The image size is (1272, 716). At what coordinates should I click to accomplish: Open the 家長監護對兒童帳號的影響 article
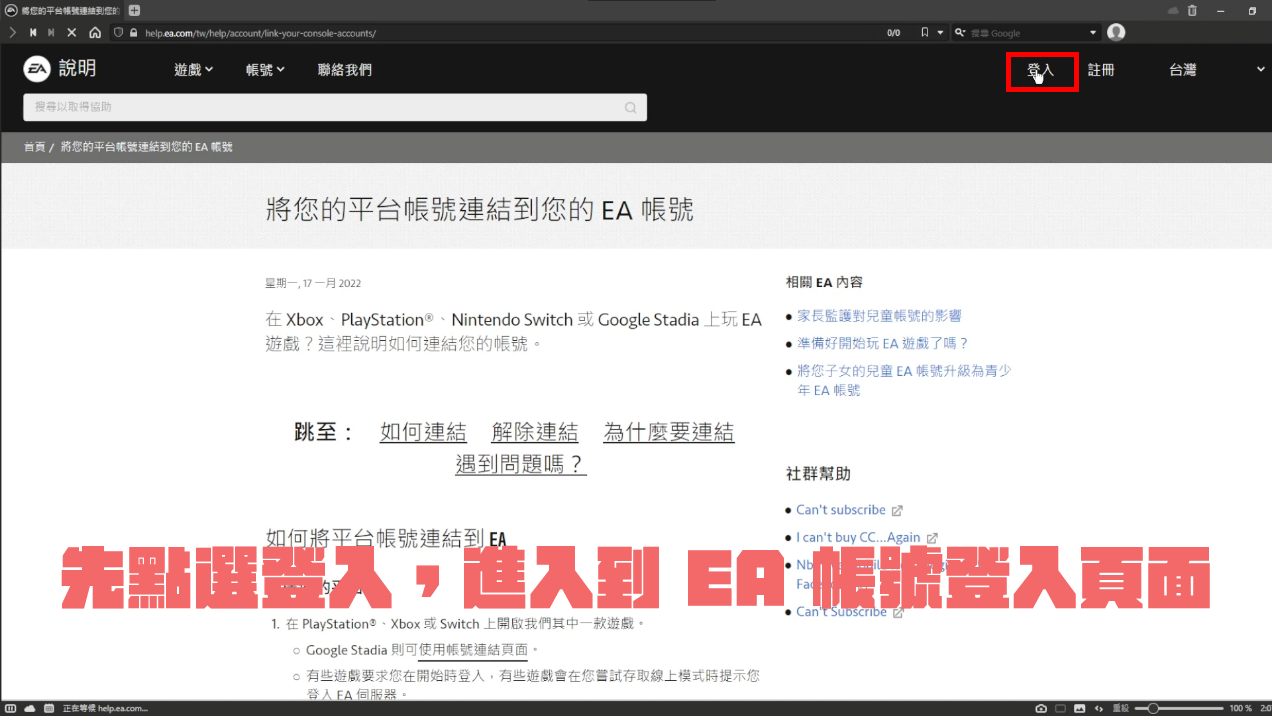pos(879,316)
